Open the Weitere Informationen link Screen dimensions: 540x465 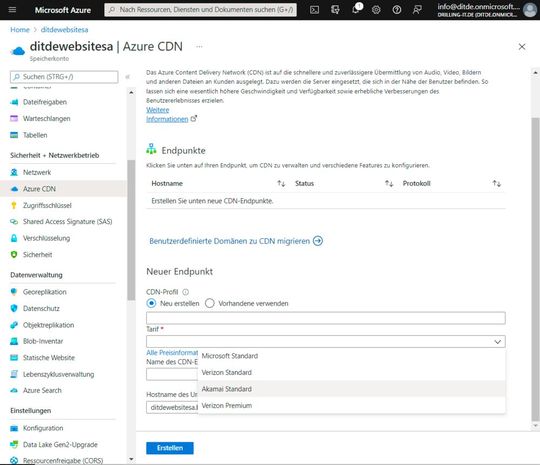[167, 115]
